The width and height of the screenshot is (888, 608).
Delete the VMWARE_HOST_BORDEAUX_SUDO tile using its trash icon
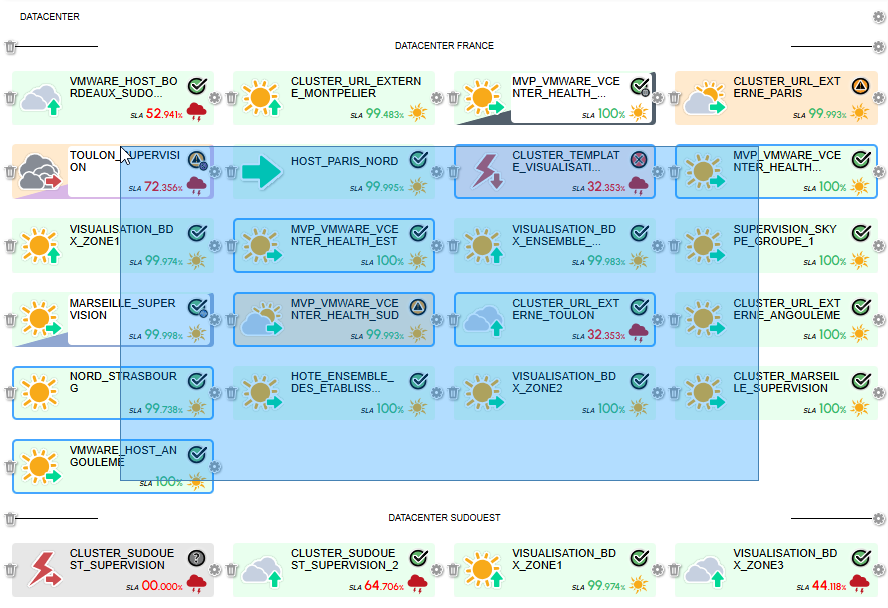pos(10,98)
